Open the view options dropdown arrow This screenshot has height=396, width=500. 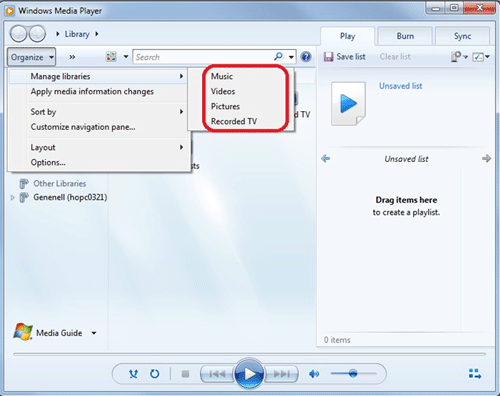click(126, 57)
